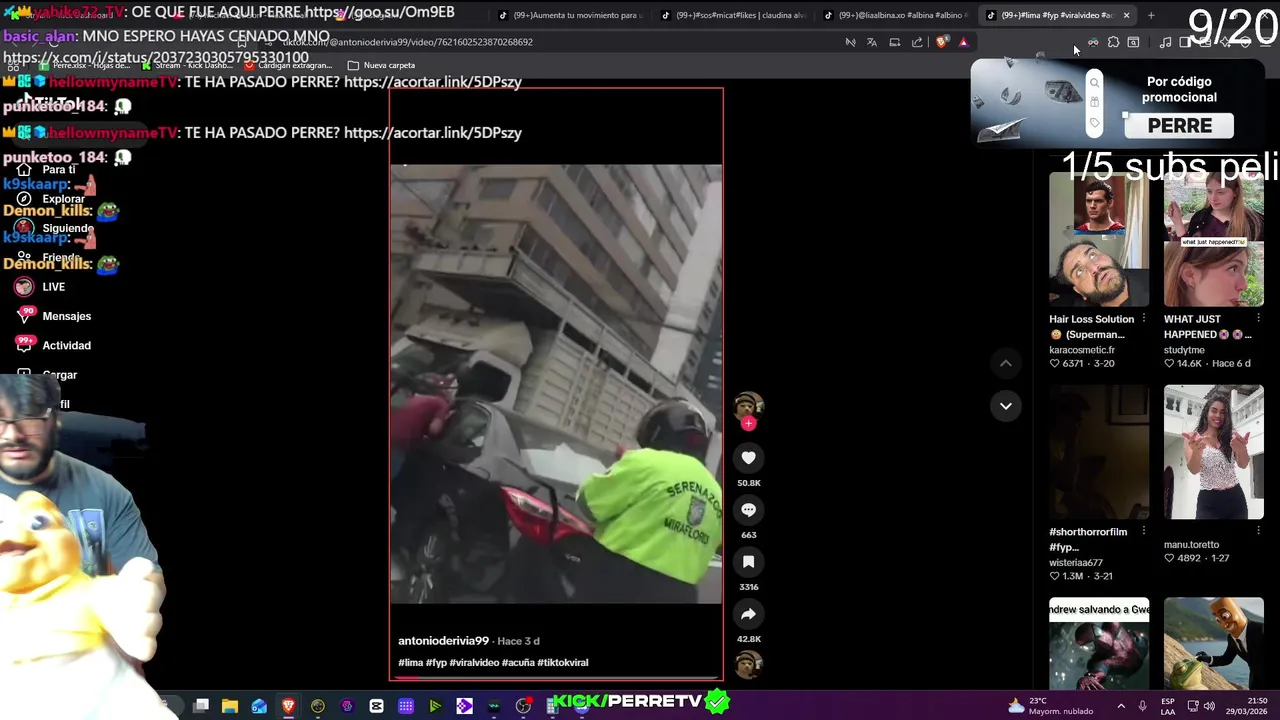The image size is (1280, 720).
Task: Switch to the 'Aumenta tu movimiento' browser tab
Action: tap(570, 15)
